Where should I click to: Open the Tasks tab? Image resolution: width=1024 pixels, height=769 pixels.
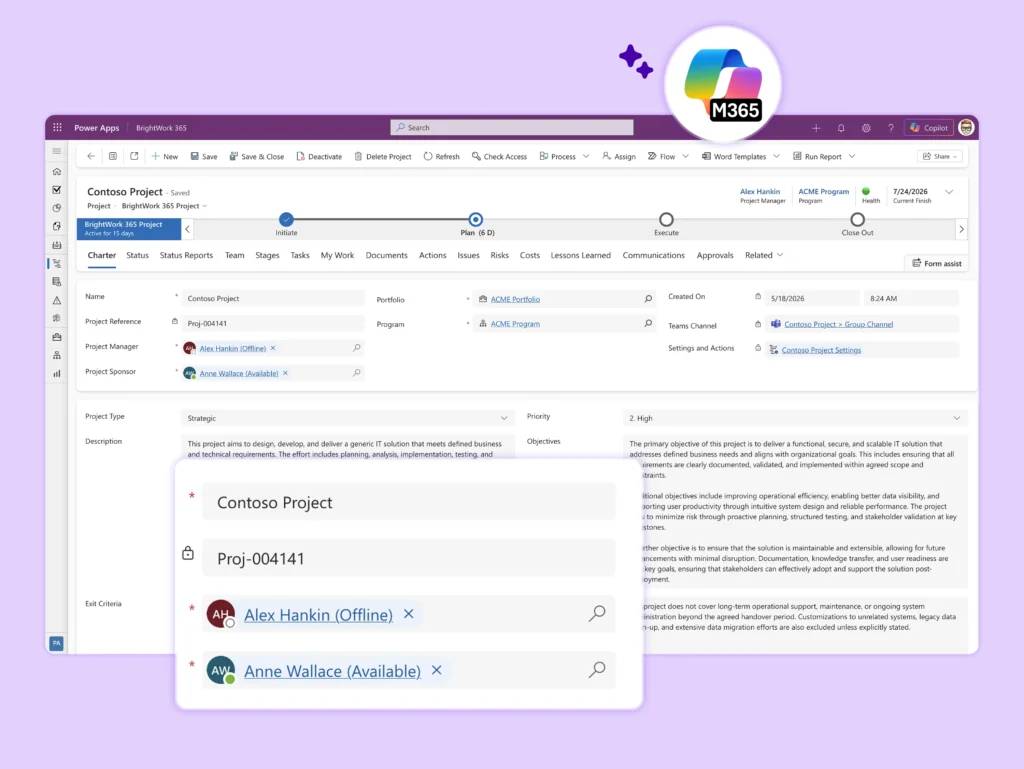[300, 255]
